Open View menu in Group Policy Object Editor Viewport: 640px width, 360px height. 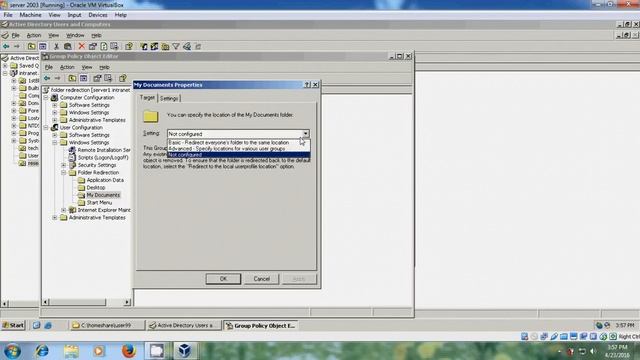(87, 67)
